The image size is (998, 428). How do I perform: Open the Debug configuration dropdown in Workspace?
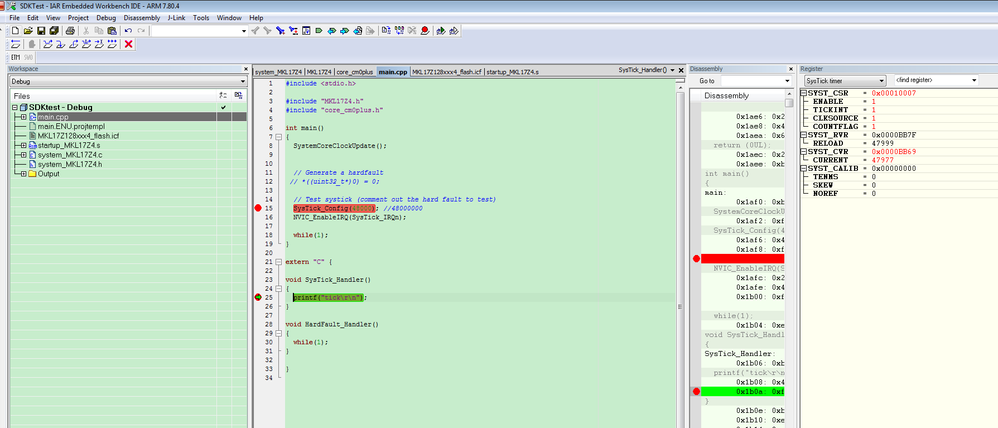[242, 82]
